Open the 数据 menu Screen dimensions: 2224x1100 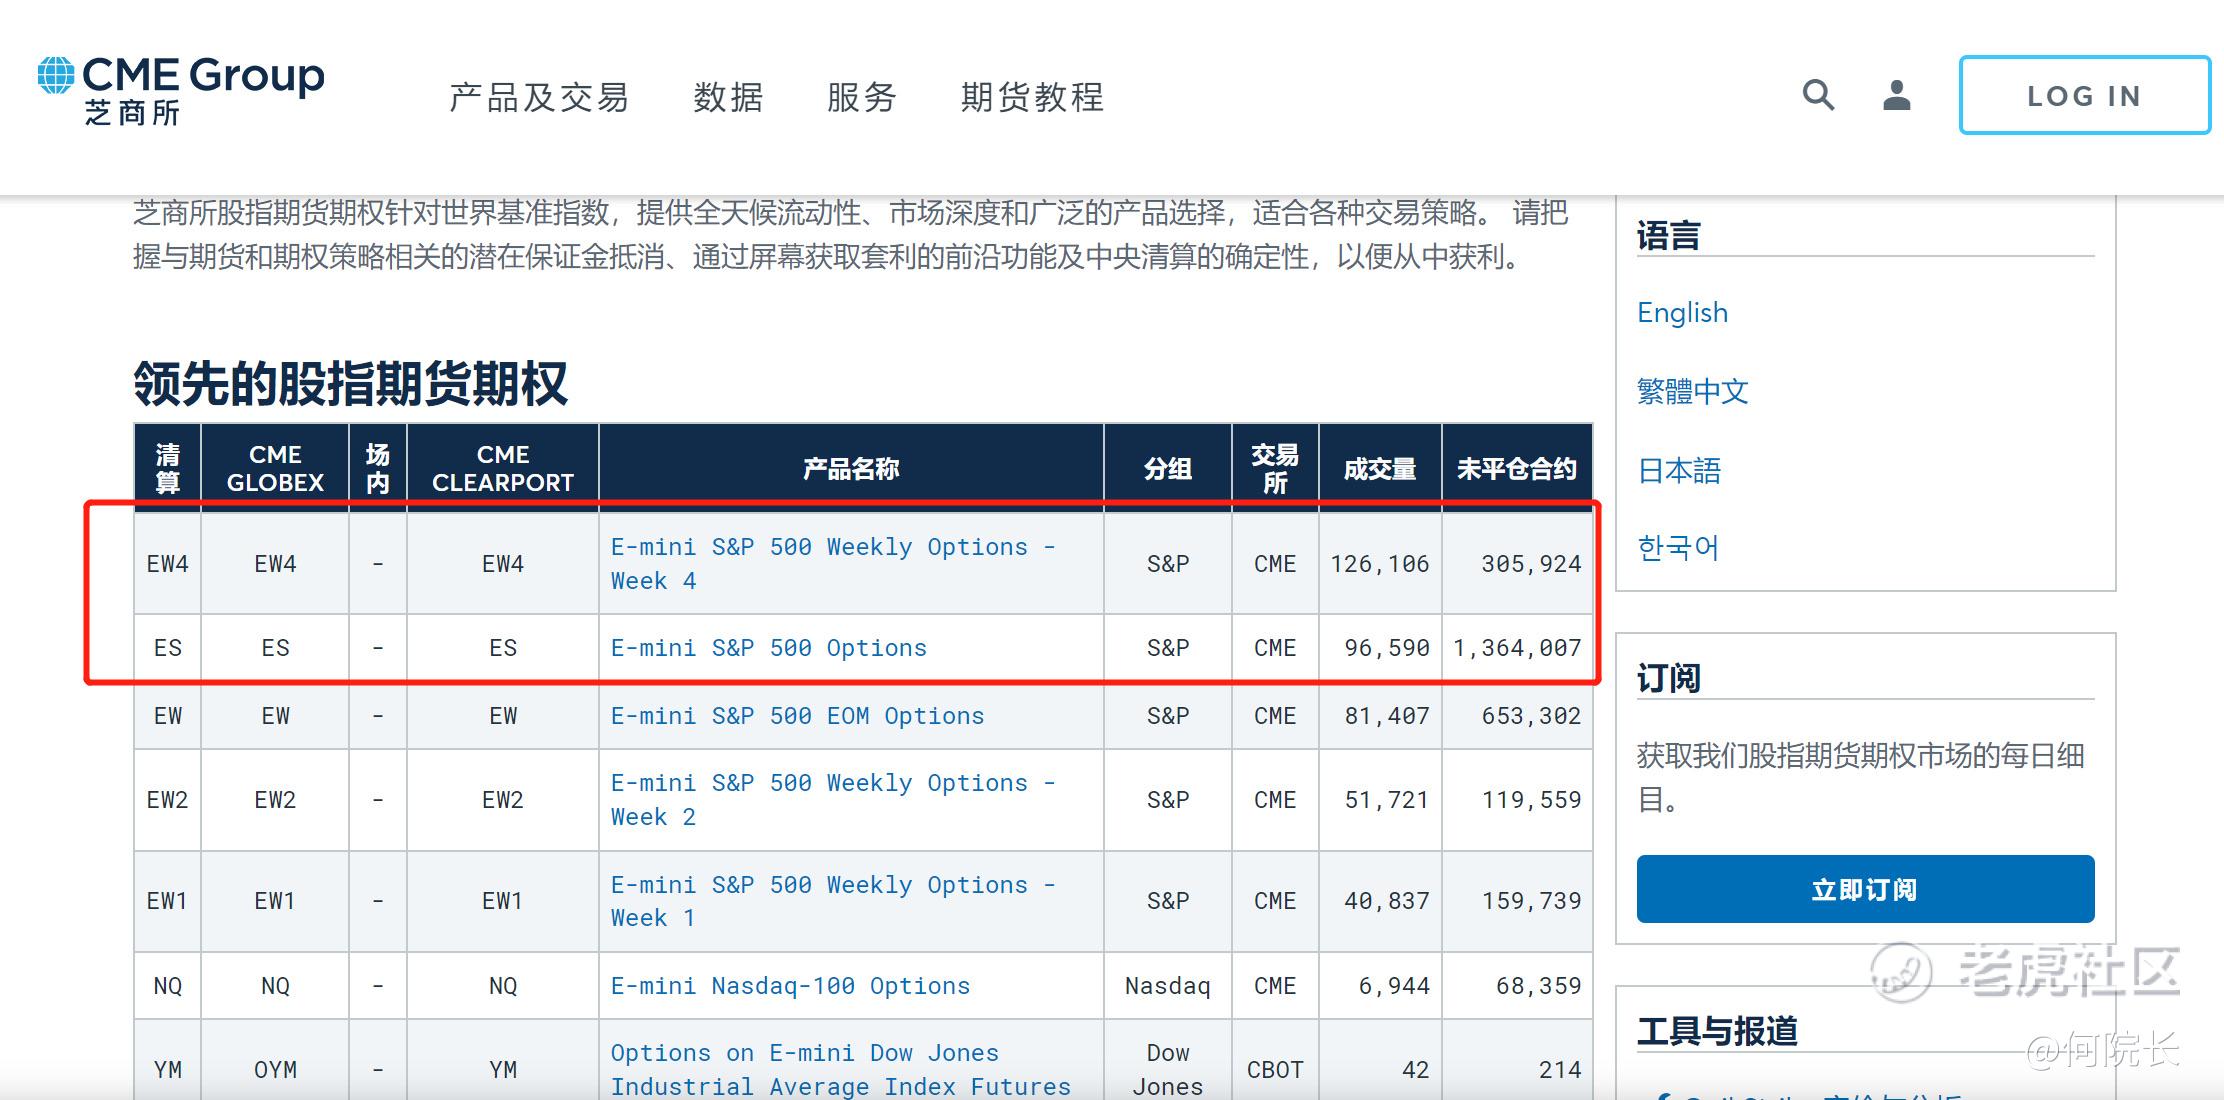728,97
